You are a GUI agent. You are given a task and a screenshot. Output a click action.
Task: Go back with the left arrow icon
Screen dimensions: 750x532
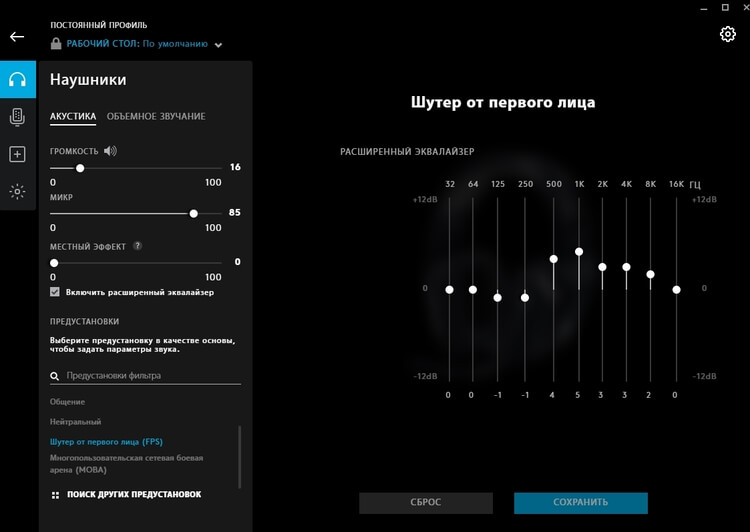pos(17,37)
